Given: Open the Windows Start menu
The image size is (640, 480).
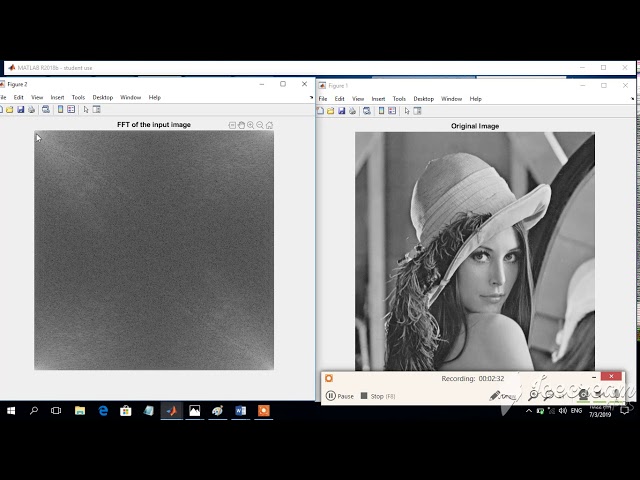Looking at the screenshot, I should click(x=11, y=411).
